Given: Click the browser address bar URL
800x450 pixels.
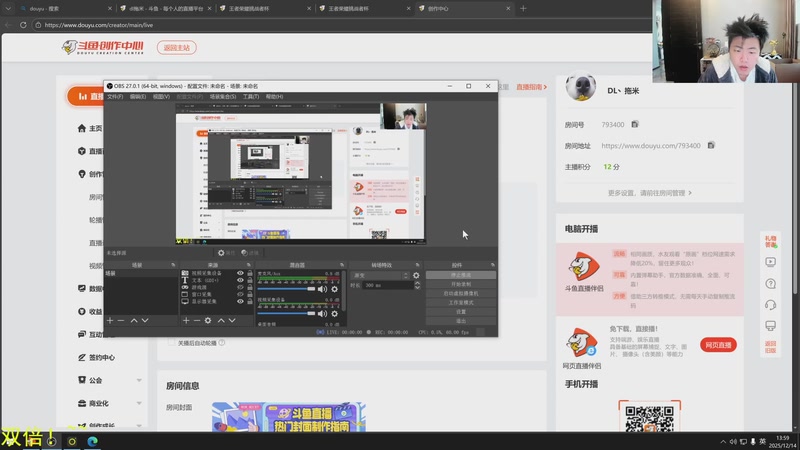Looking at the screenshot, I should [x=98, y=24].
